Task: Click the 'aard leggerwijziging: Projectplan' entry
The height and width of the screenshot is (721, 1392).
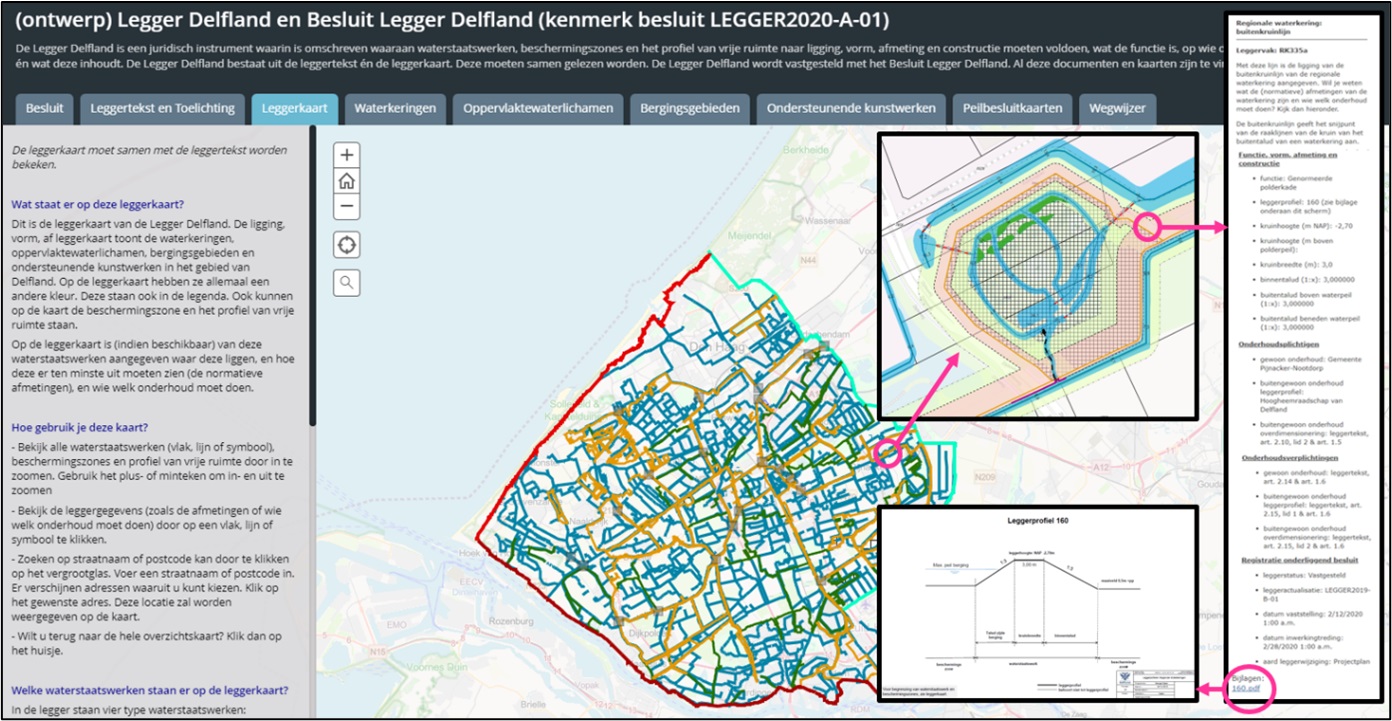Action: click(x=1315, y=661)
